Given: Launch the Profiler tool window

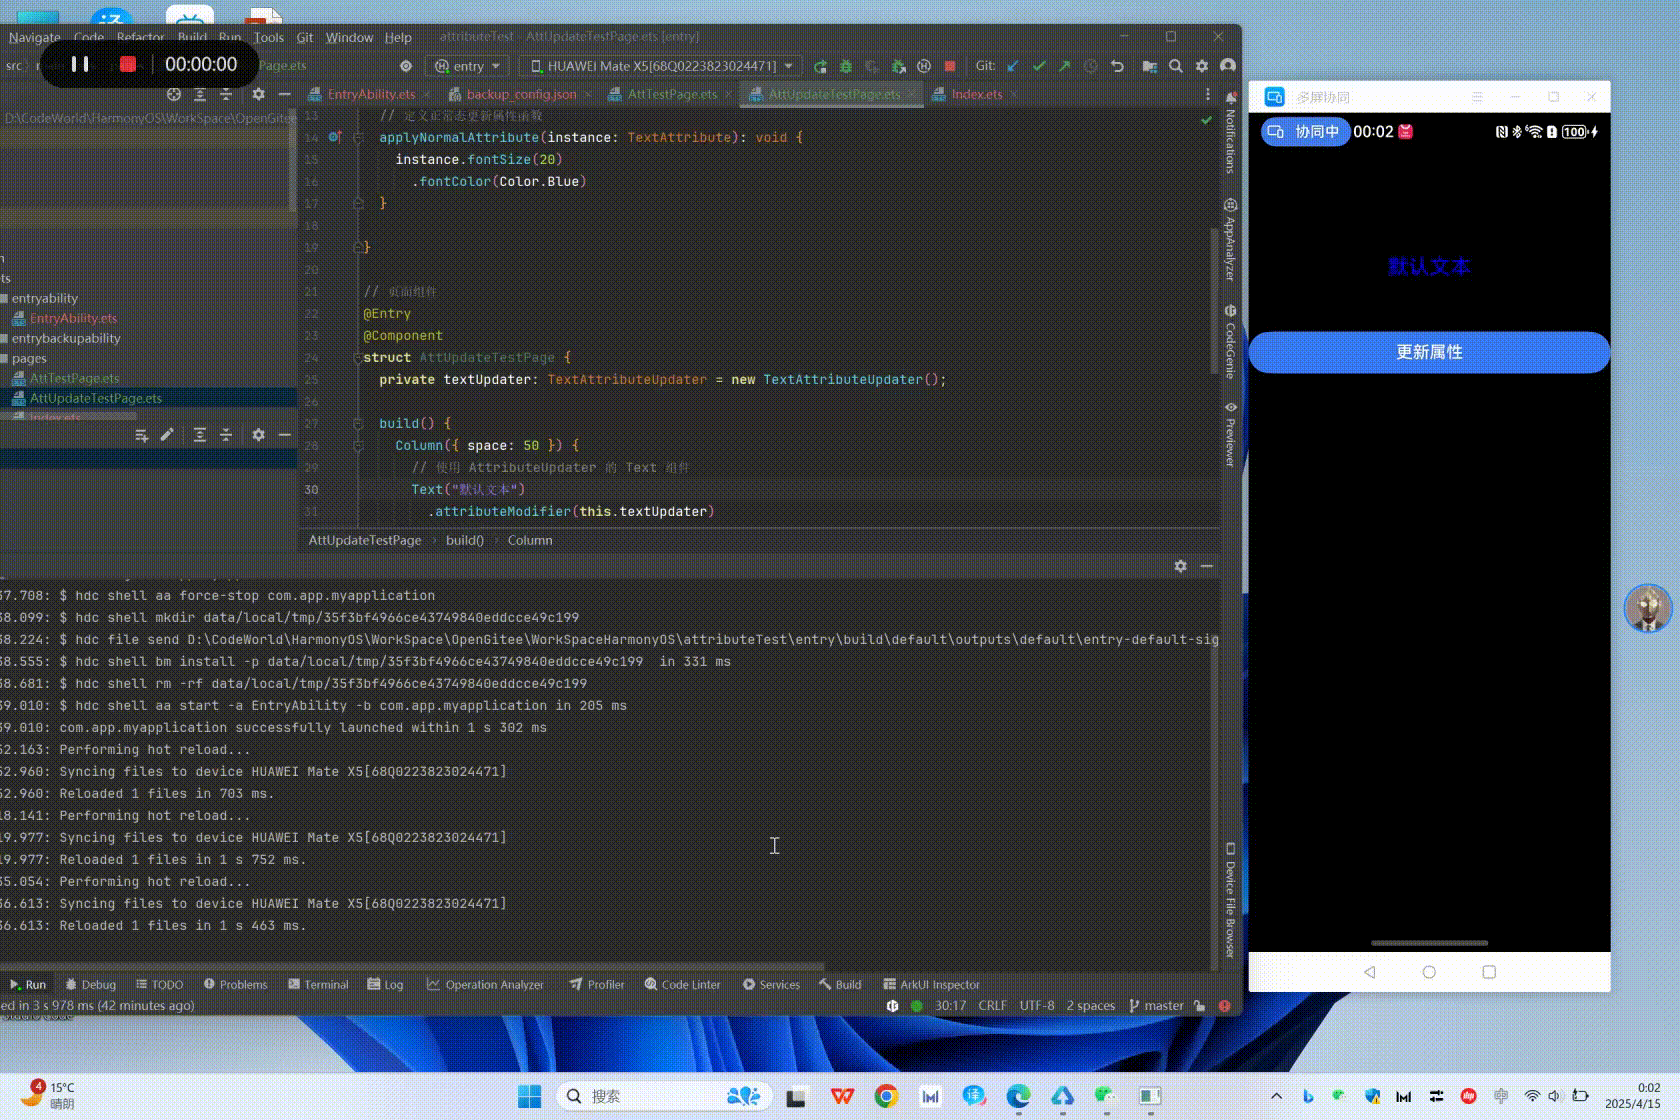Looking at the screenshot, I should pos(596,984).
